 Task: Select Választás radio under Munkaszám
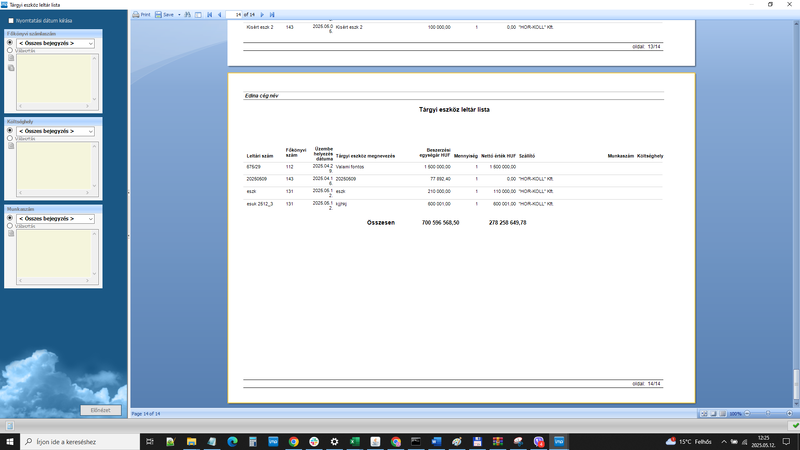click(x=10, y=226)
